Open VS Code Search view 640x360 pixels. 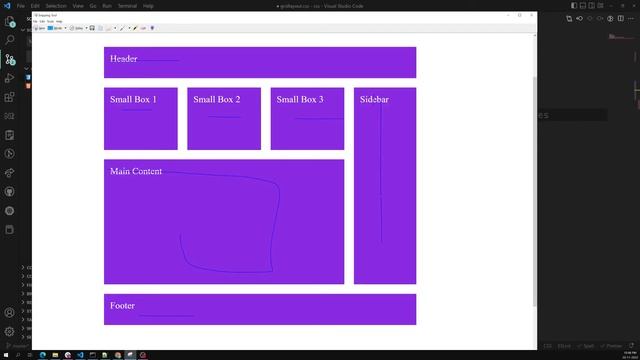click(x=9, y=40)
